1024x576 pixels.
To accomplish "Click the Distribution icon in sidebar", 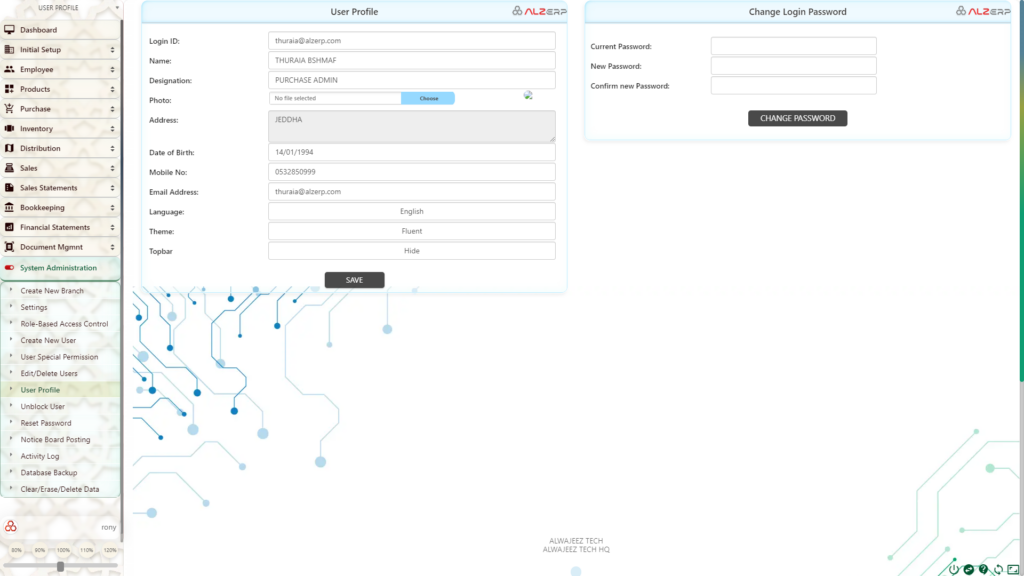I will click(x=9, y=148).
